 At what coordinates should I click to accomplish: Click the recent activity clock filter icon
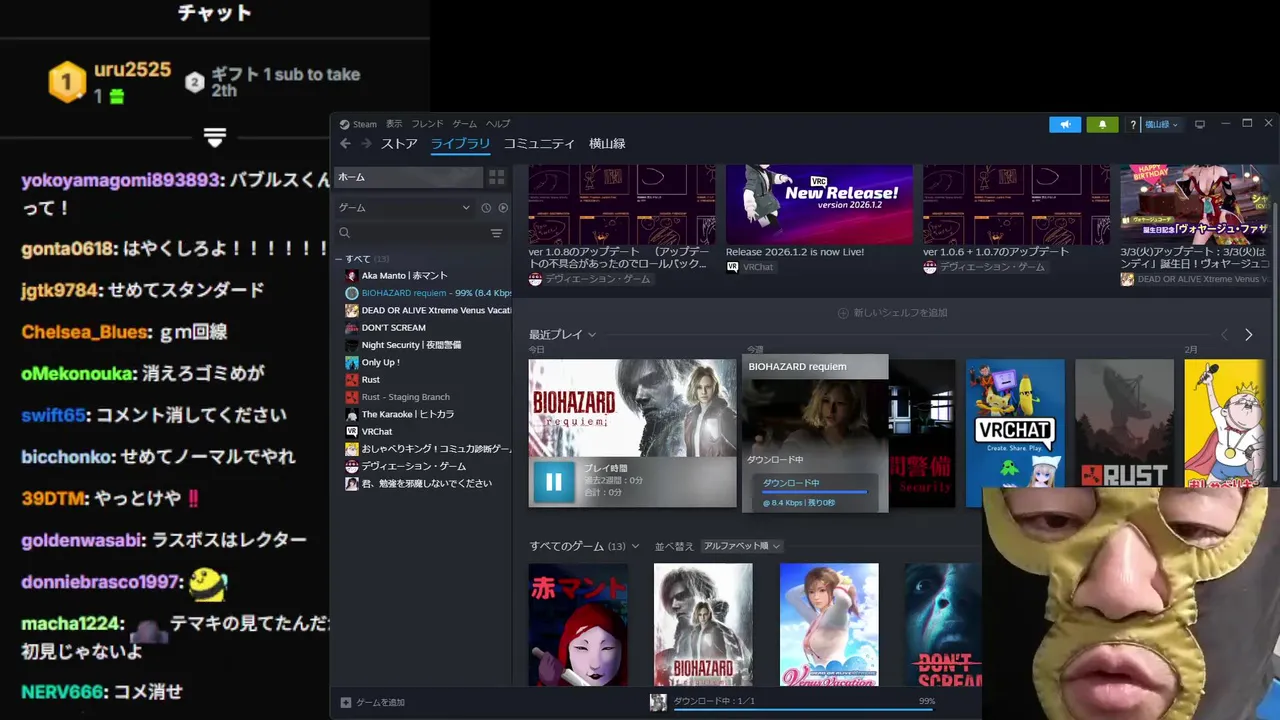[486, 208]
